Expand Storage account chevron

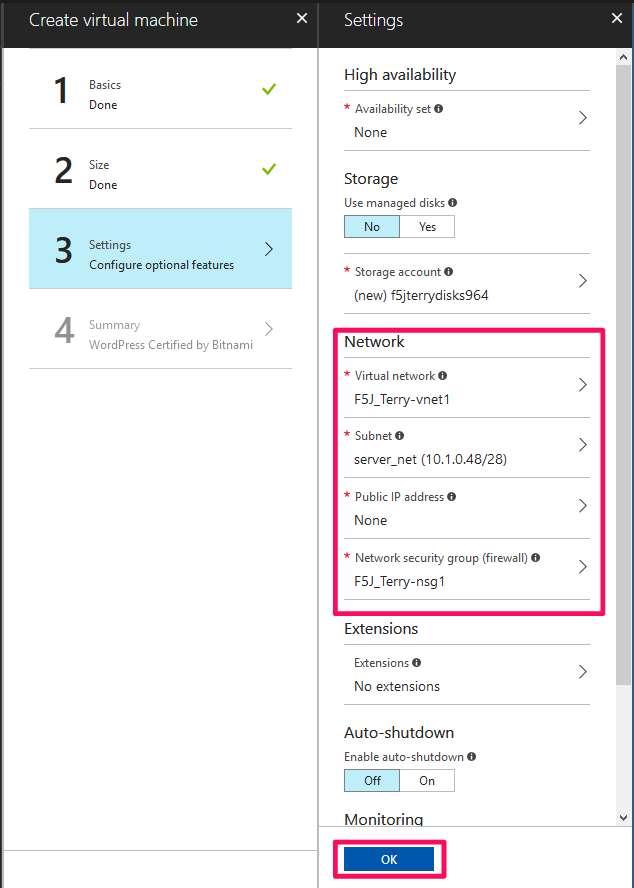(582, 280)
